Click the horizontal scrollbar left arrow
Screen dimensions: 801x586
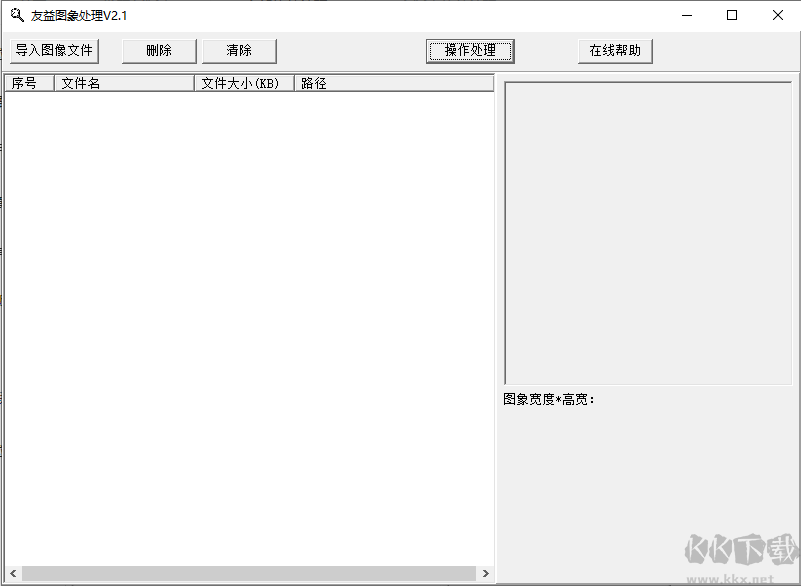pos(13,573)
